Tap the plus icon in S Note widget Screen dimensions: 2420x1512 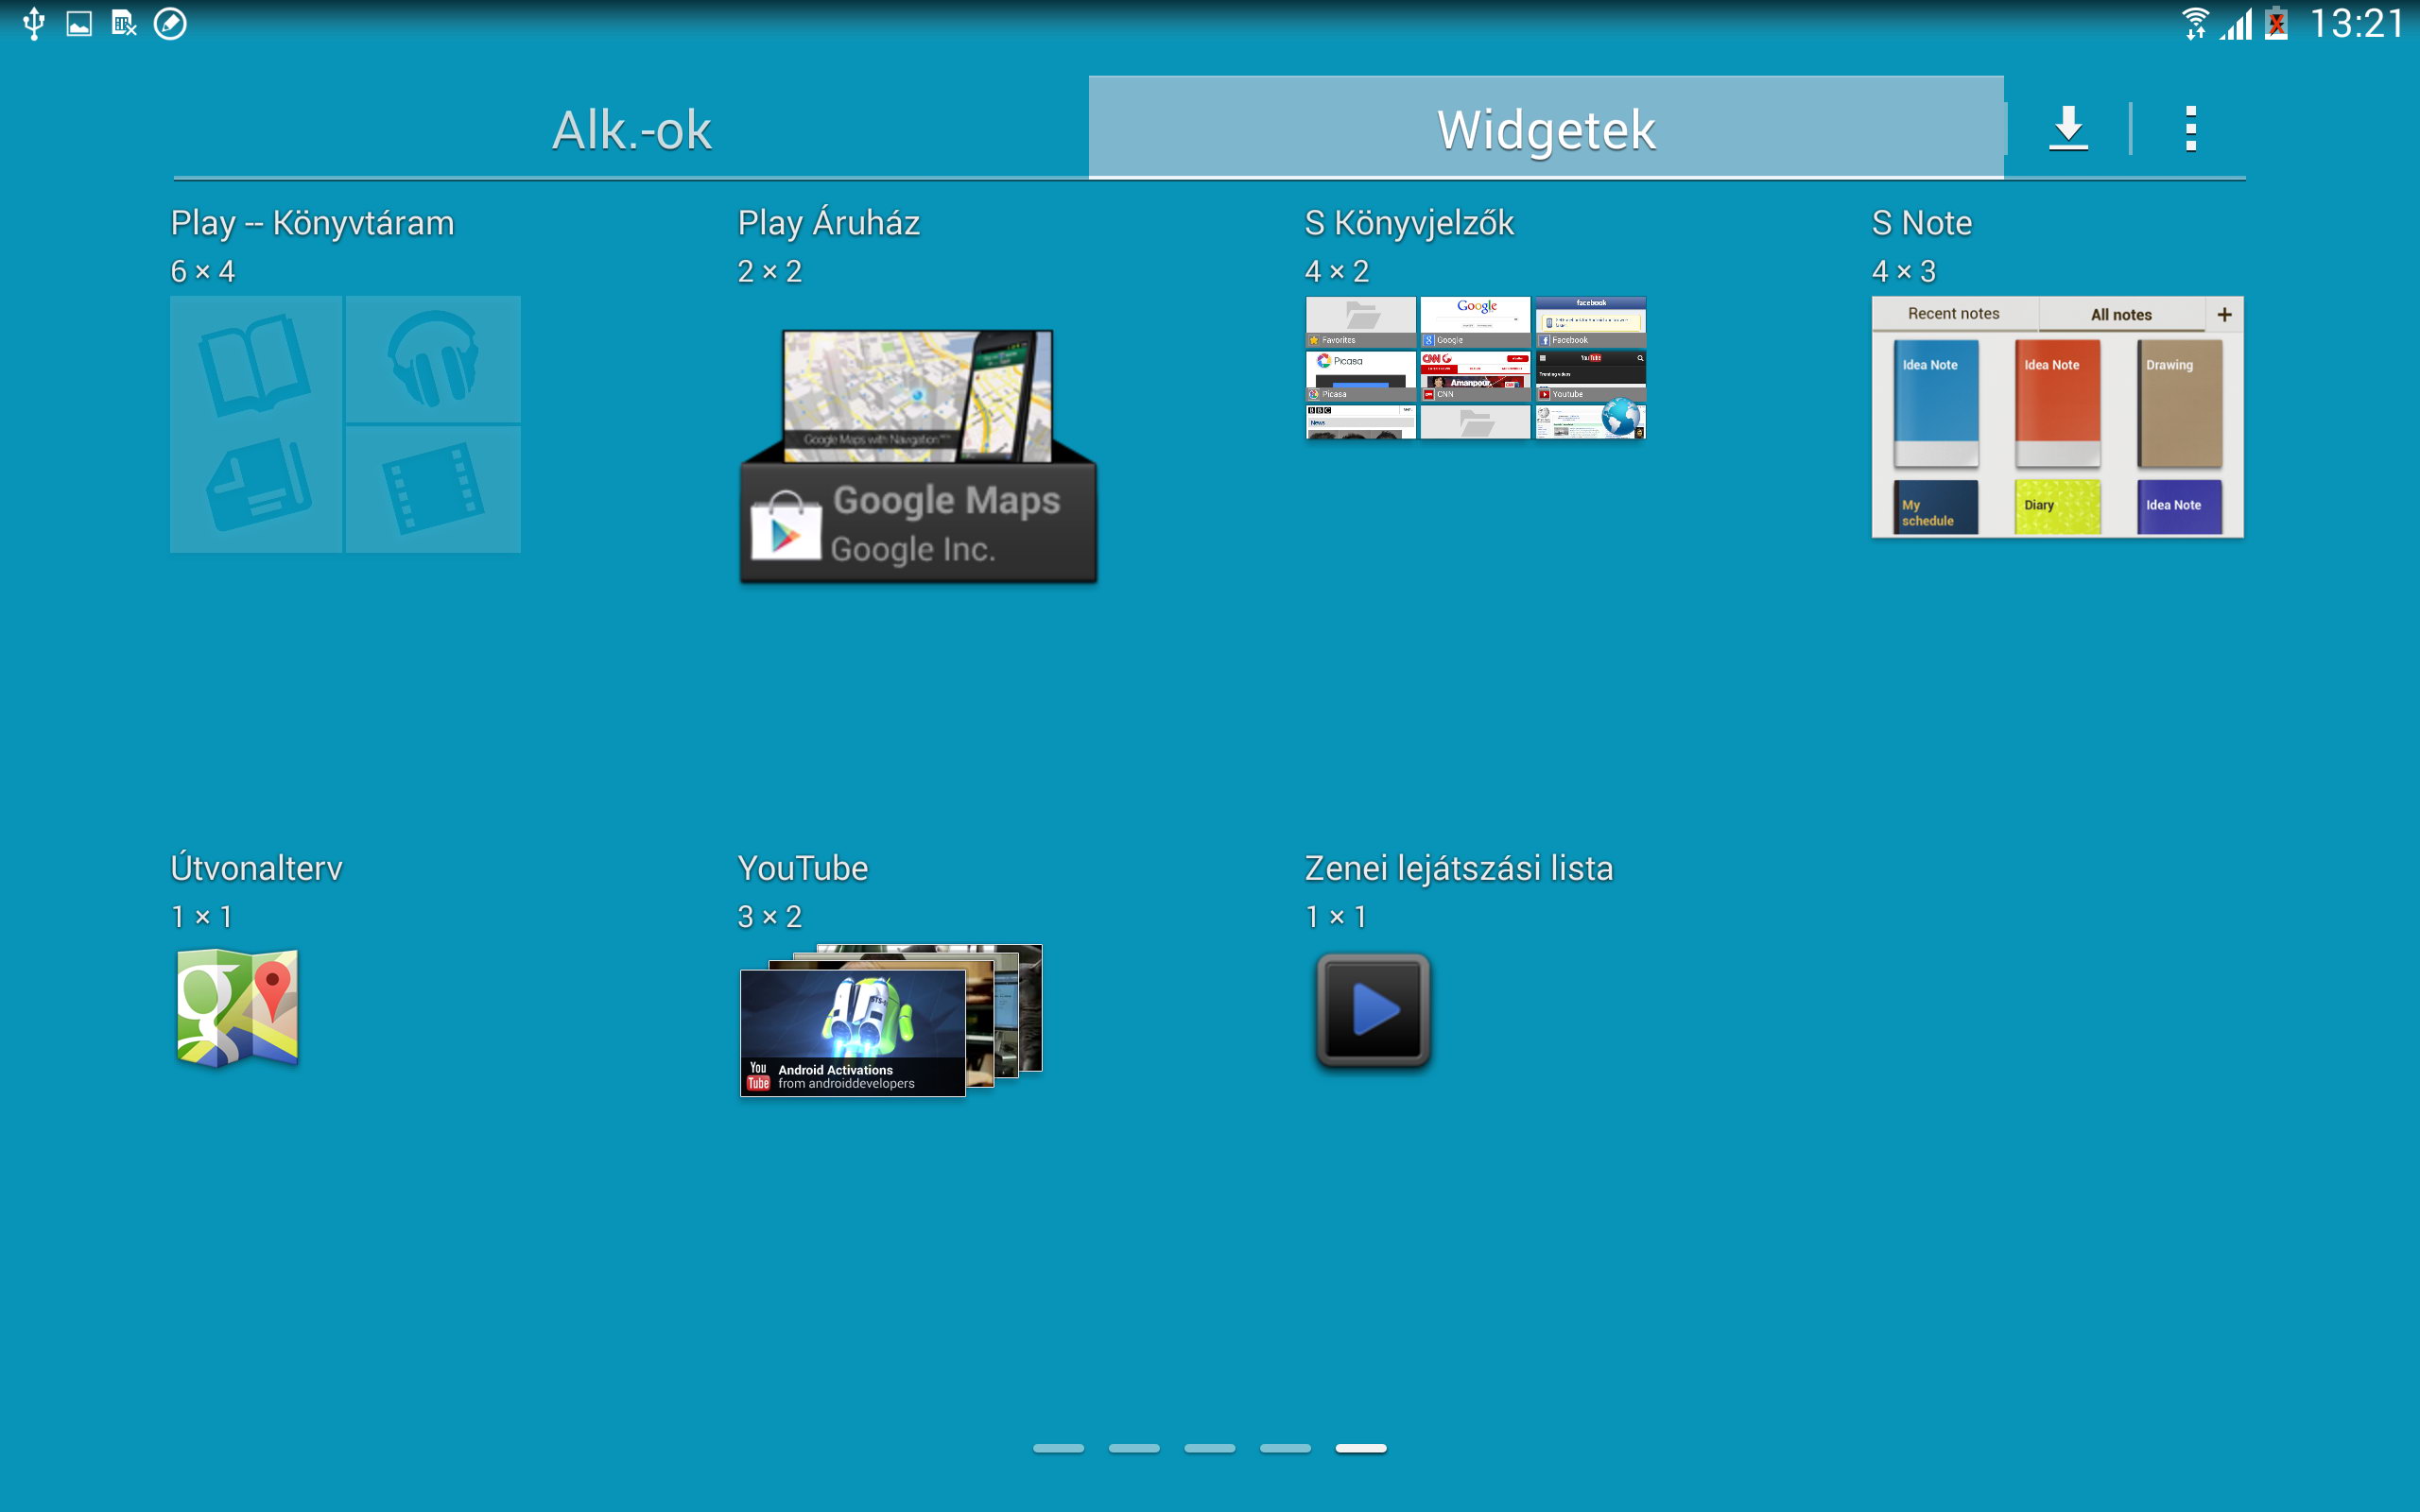[2224, 314]
